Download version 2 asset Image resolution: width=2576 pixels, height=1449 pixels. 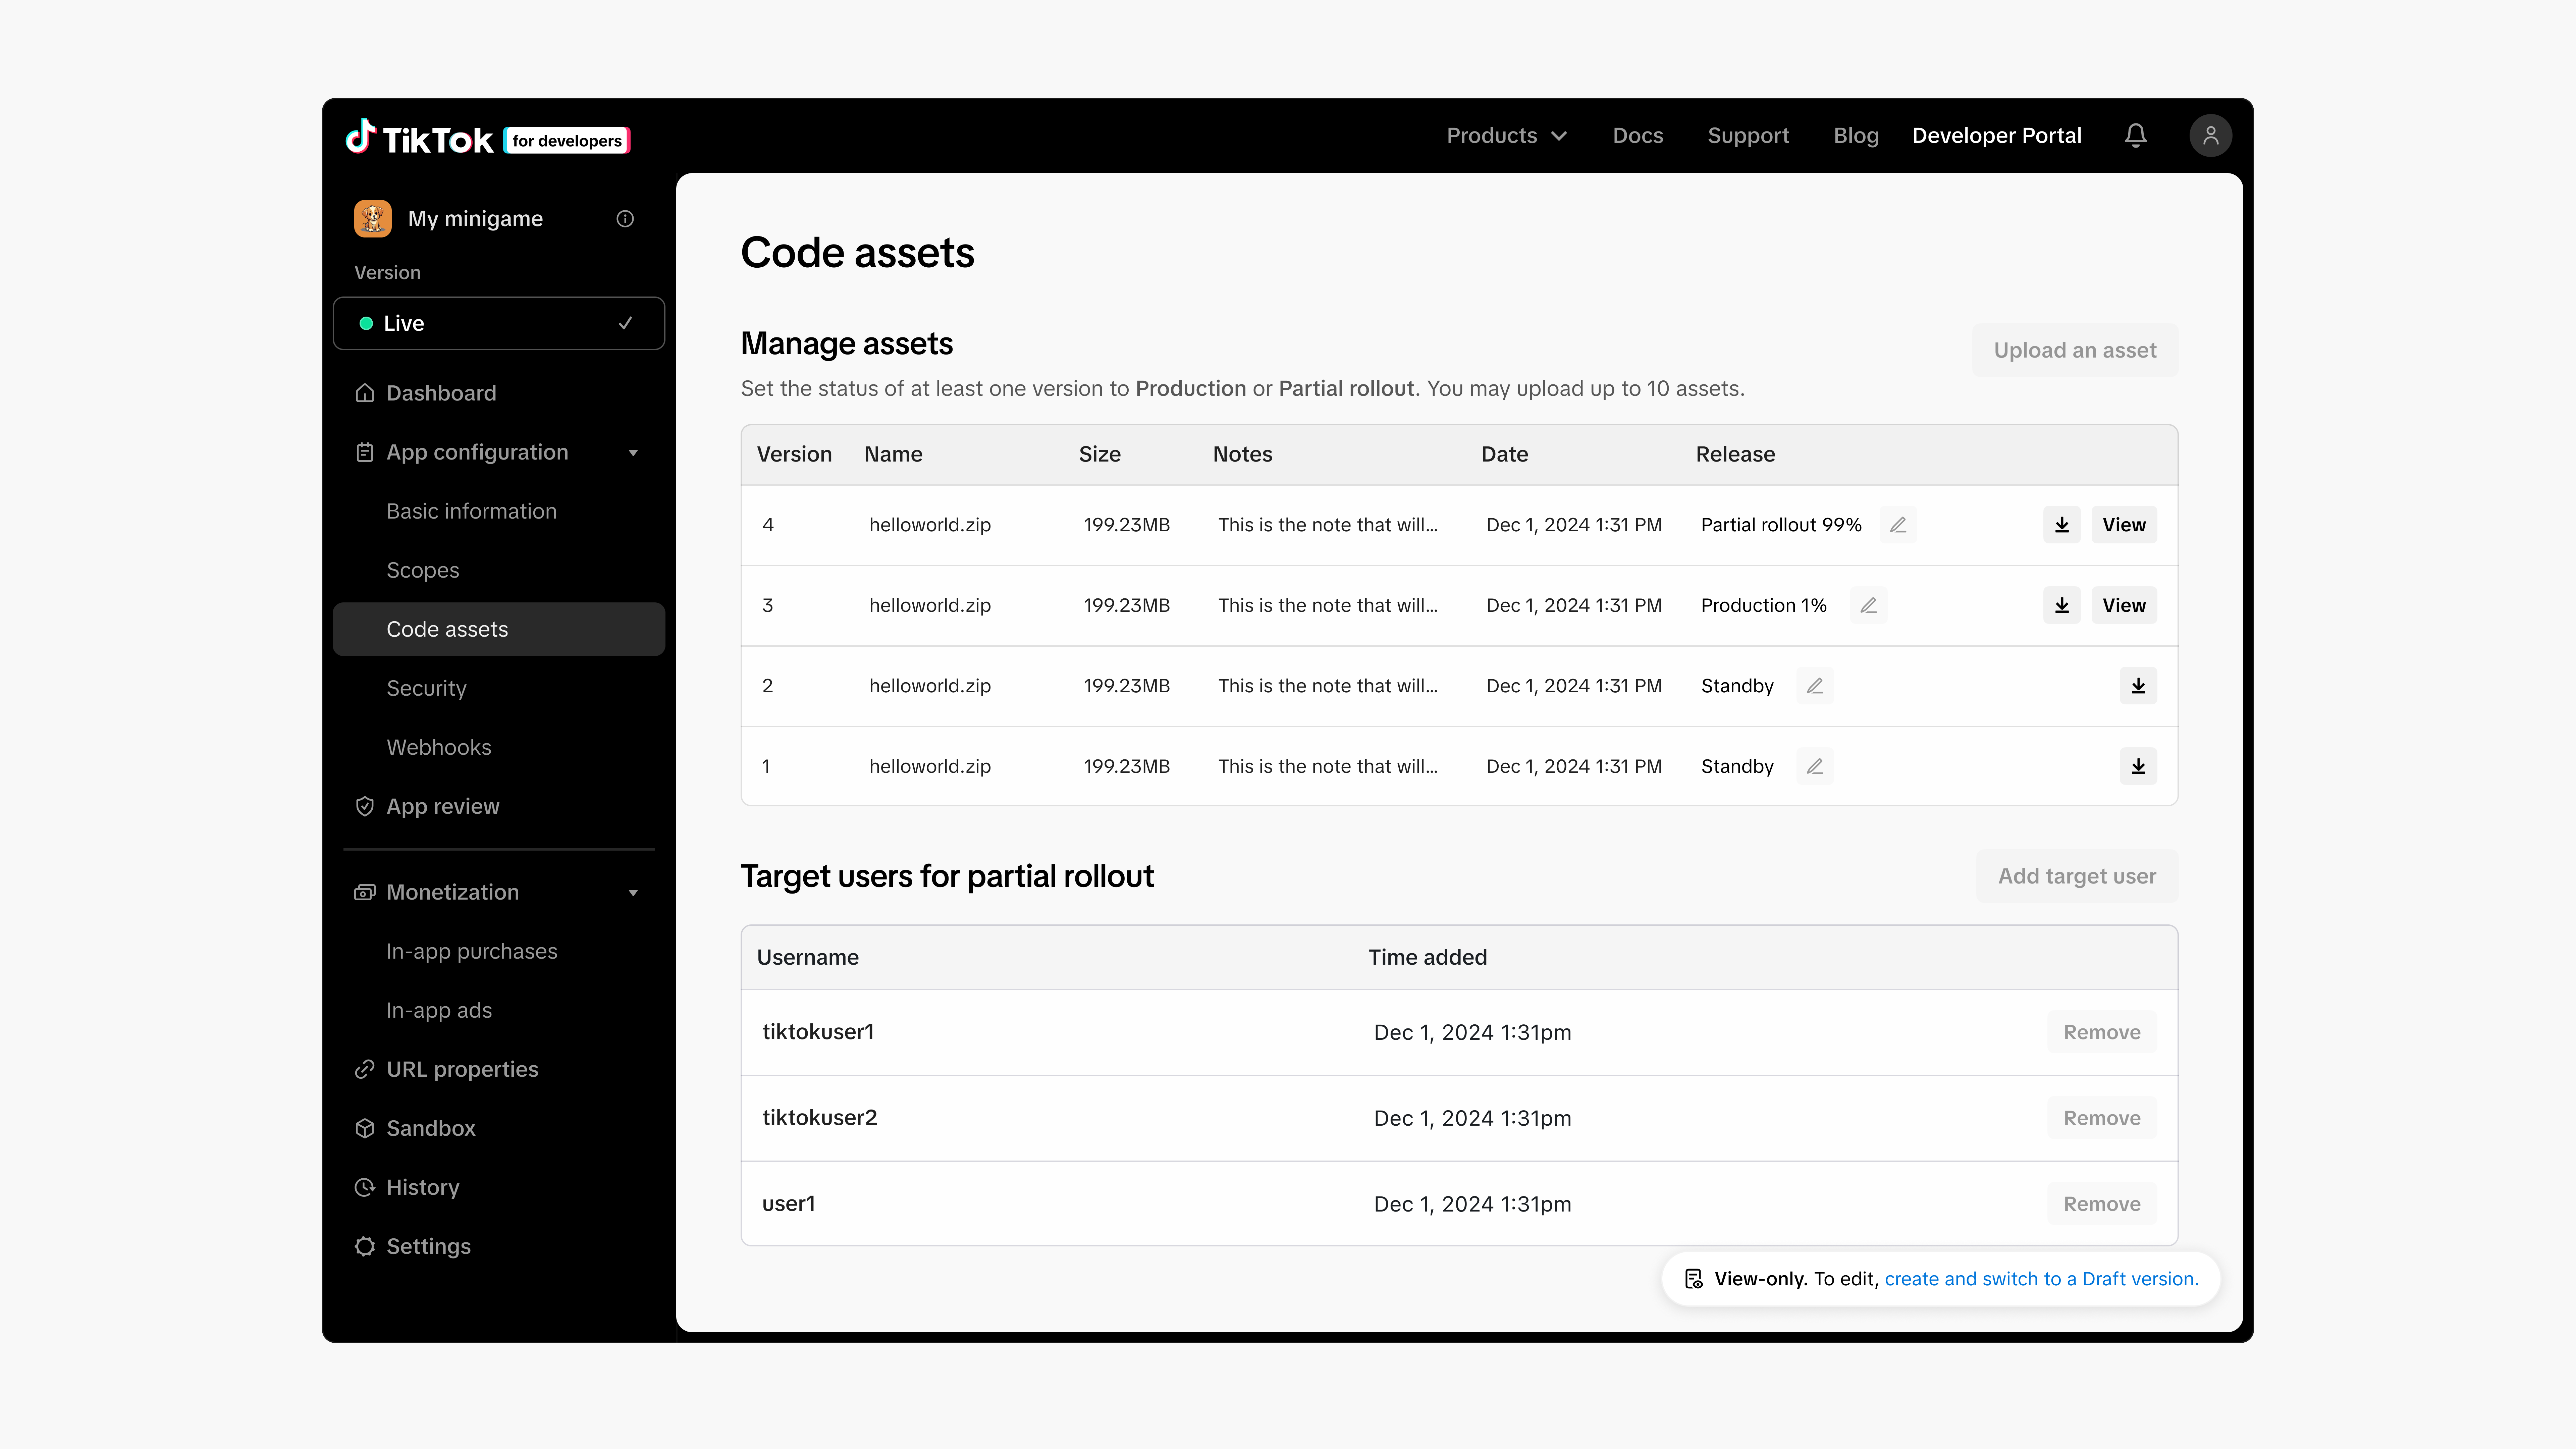point(2138,686)
